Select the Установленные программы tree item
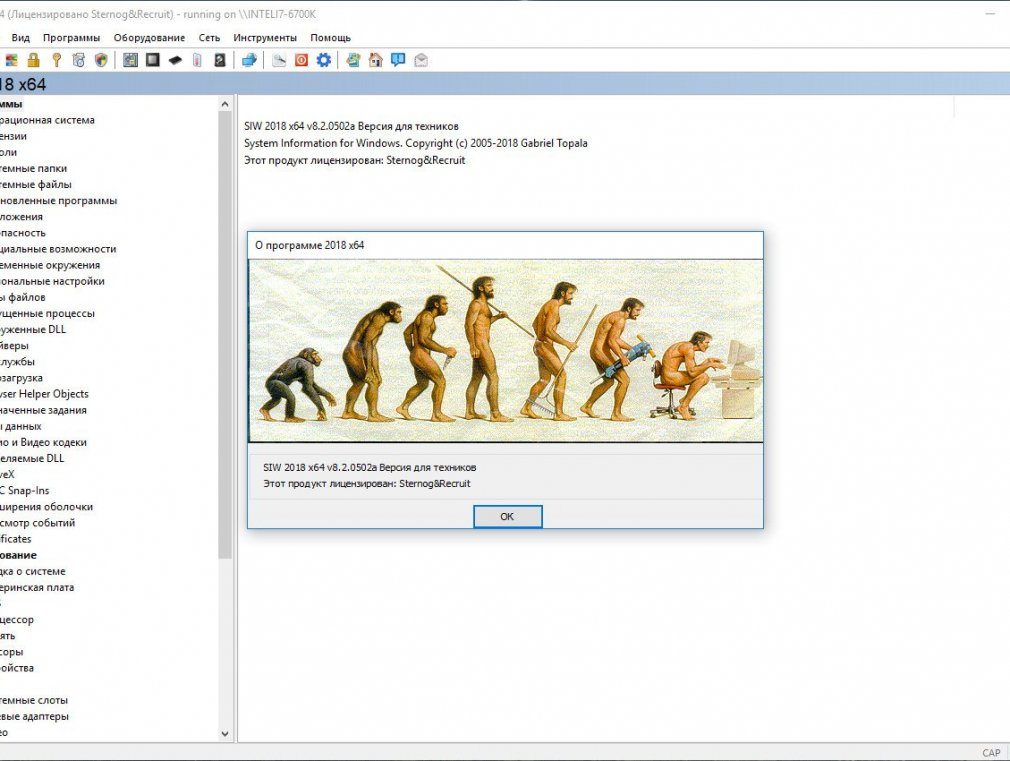 pos(59,200)
